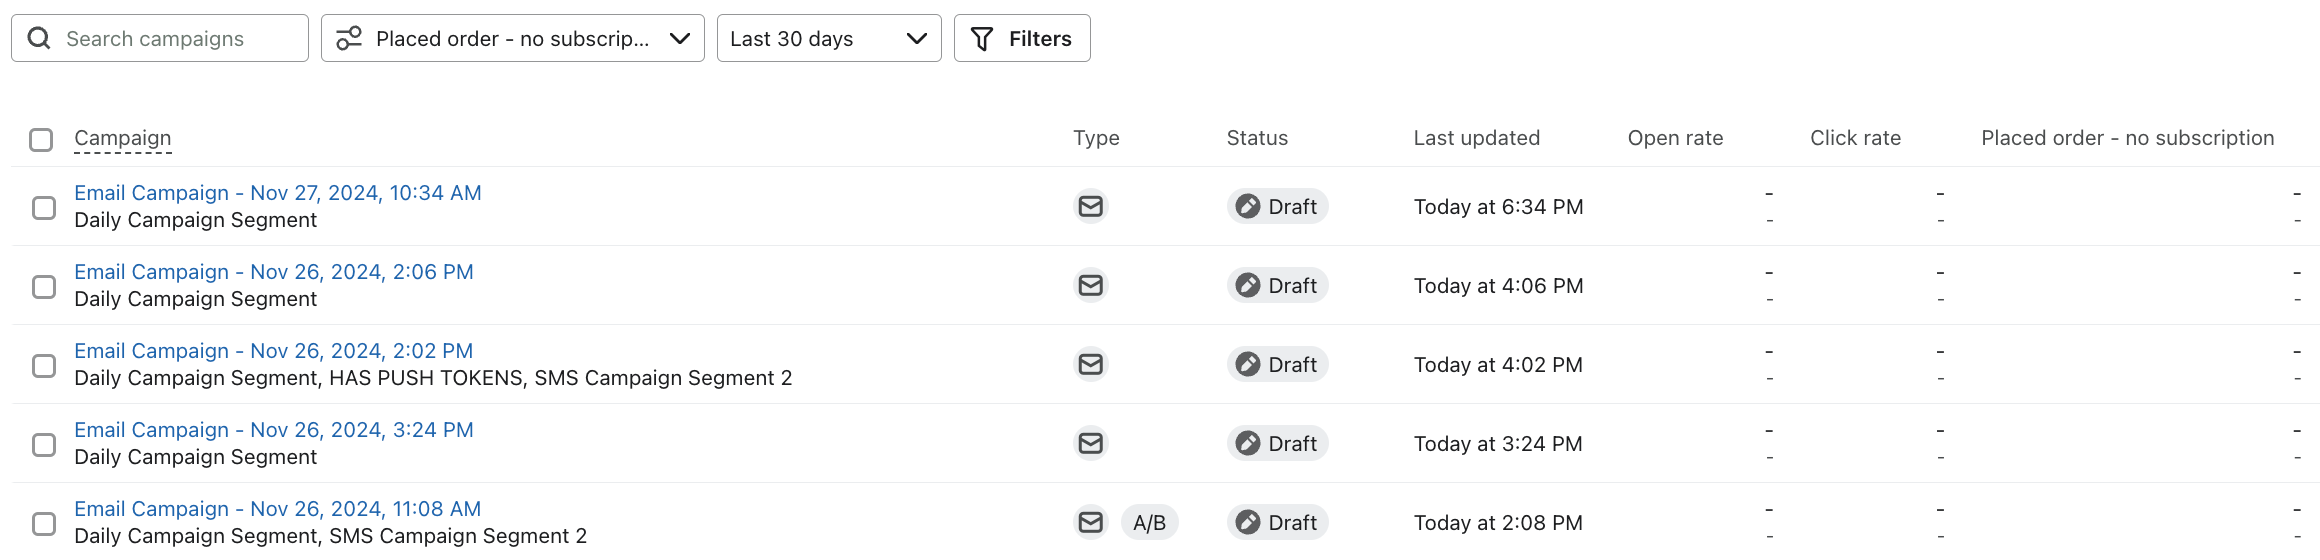Click the funnel icon in Filters
Viewport: 2320px width, 560px height.
click(x=982, y=39)
